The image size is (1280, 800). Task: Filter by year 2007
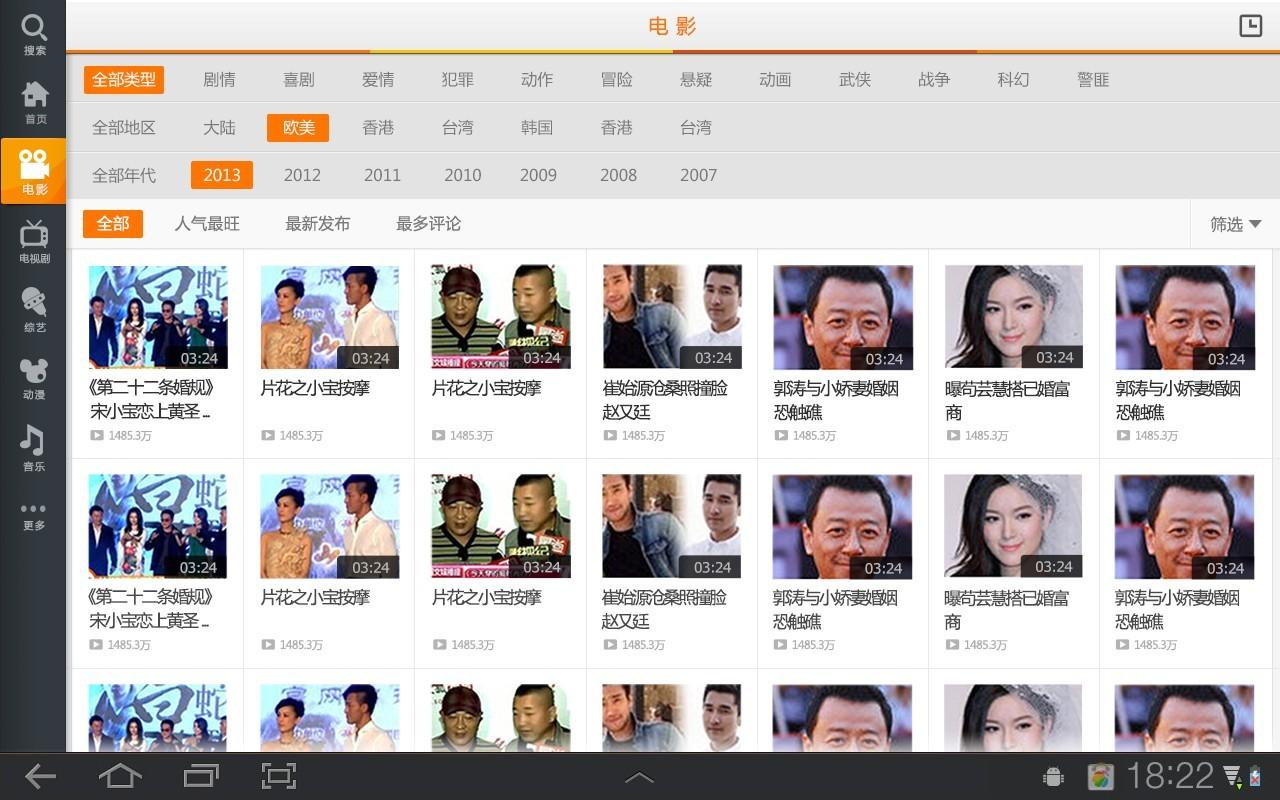pyautogui.click(x=698, y=175)
